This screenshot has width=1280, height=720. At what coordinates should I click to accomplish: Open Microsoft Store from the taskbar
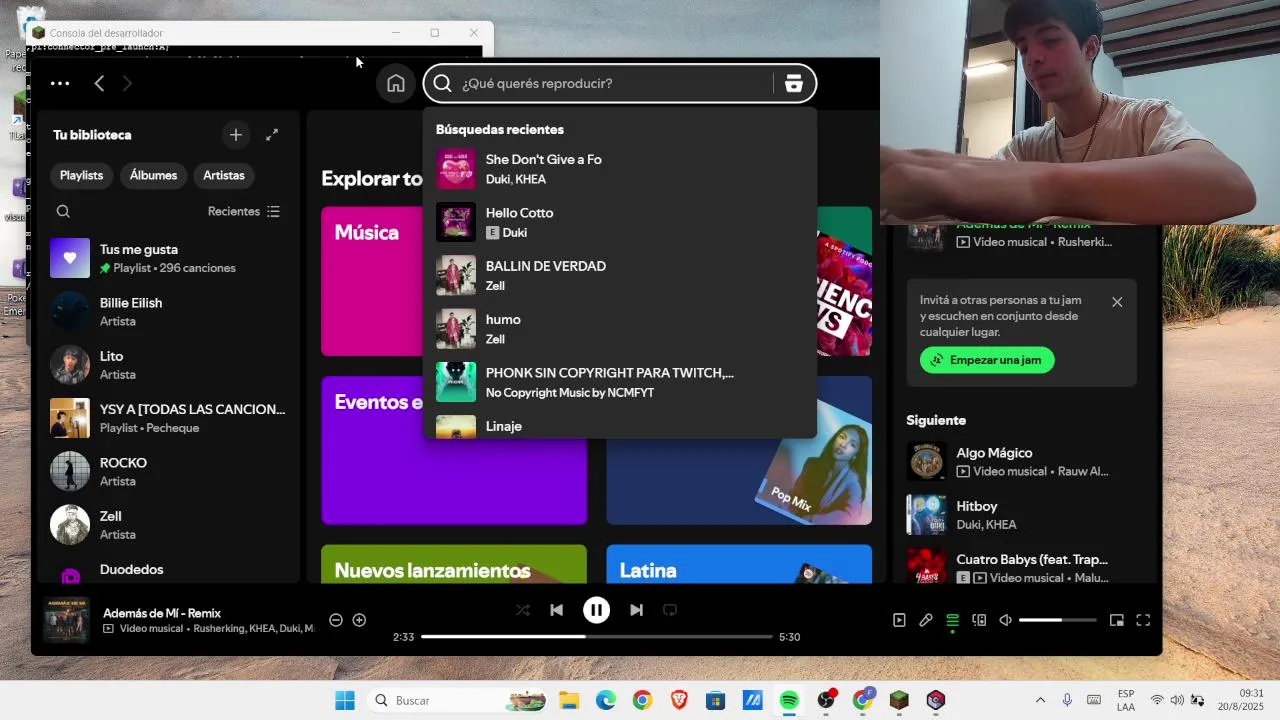click(x=715, y=700)
